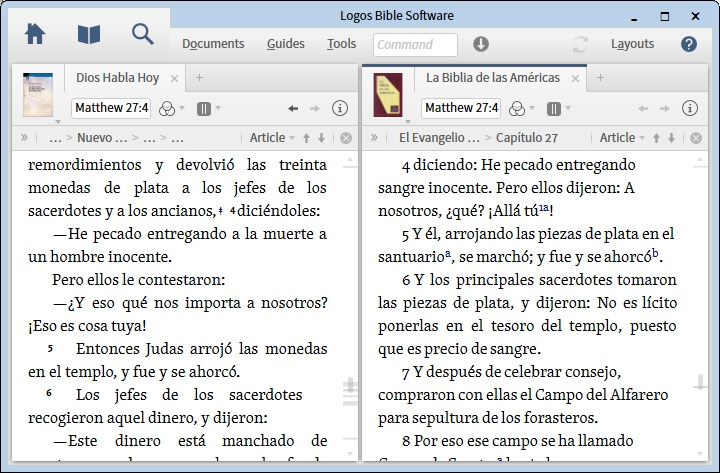The image size is (720, 473).
Task: Open footnote a after santuario
Action: tap(448, 253)
